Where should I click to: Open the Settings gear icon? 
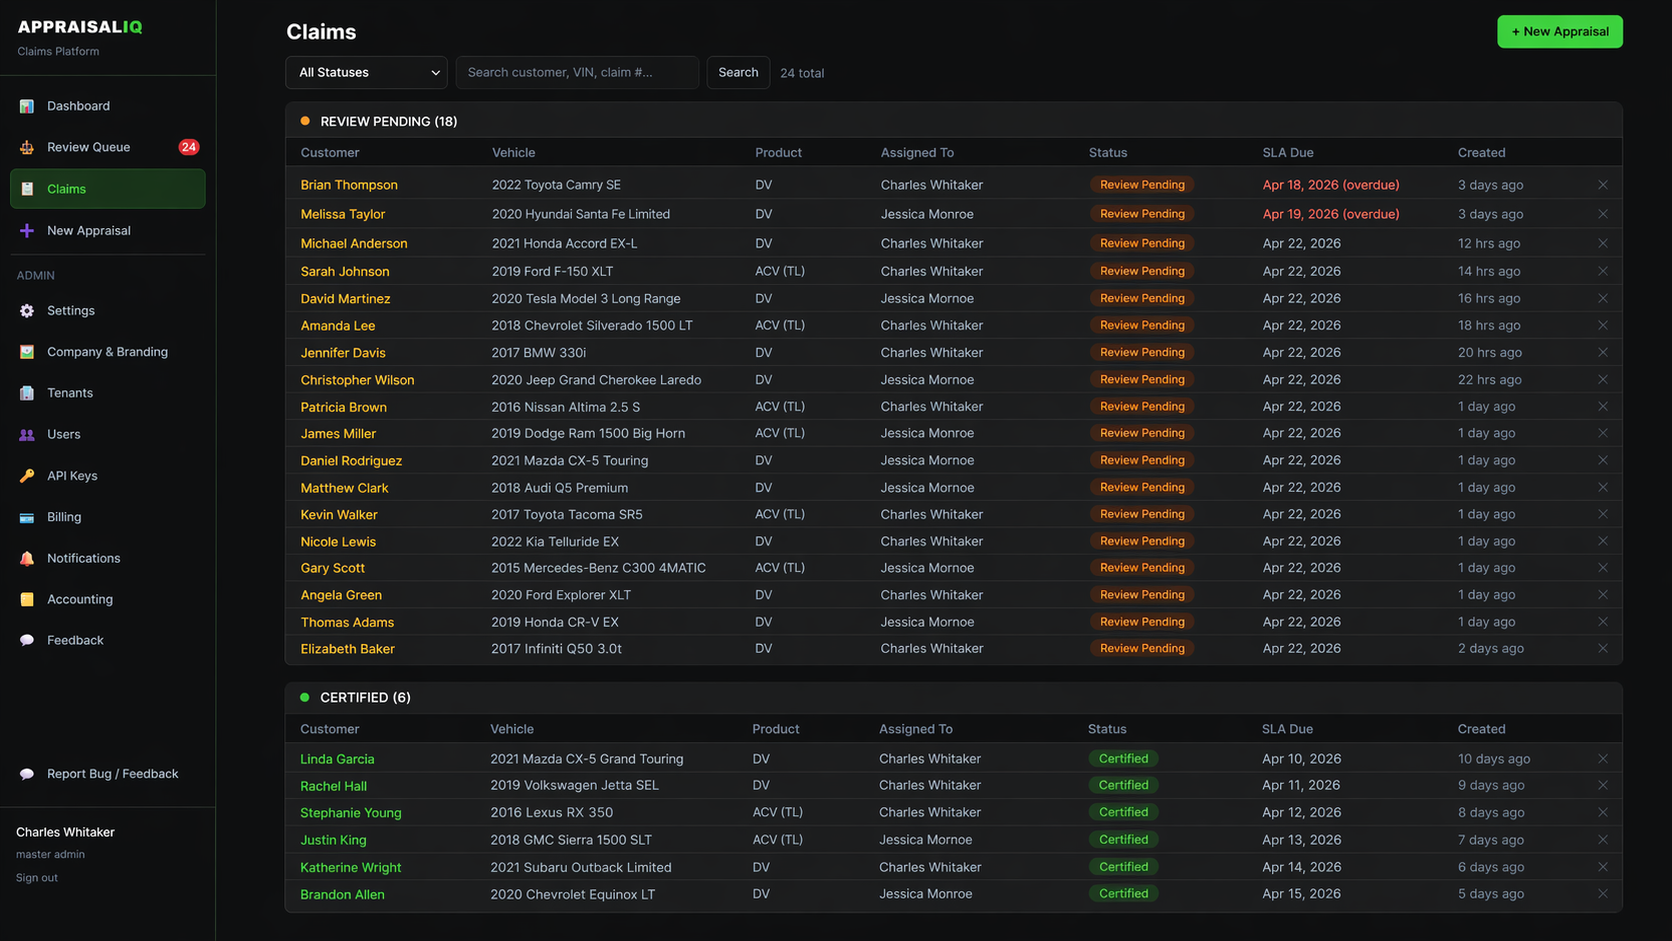pyautogui.click(x=26, y=310)
